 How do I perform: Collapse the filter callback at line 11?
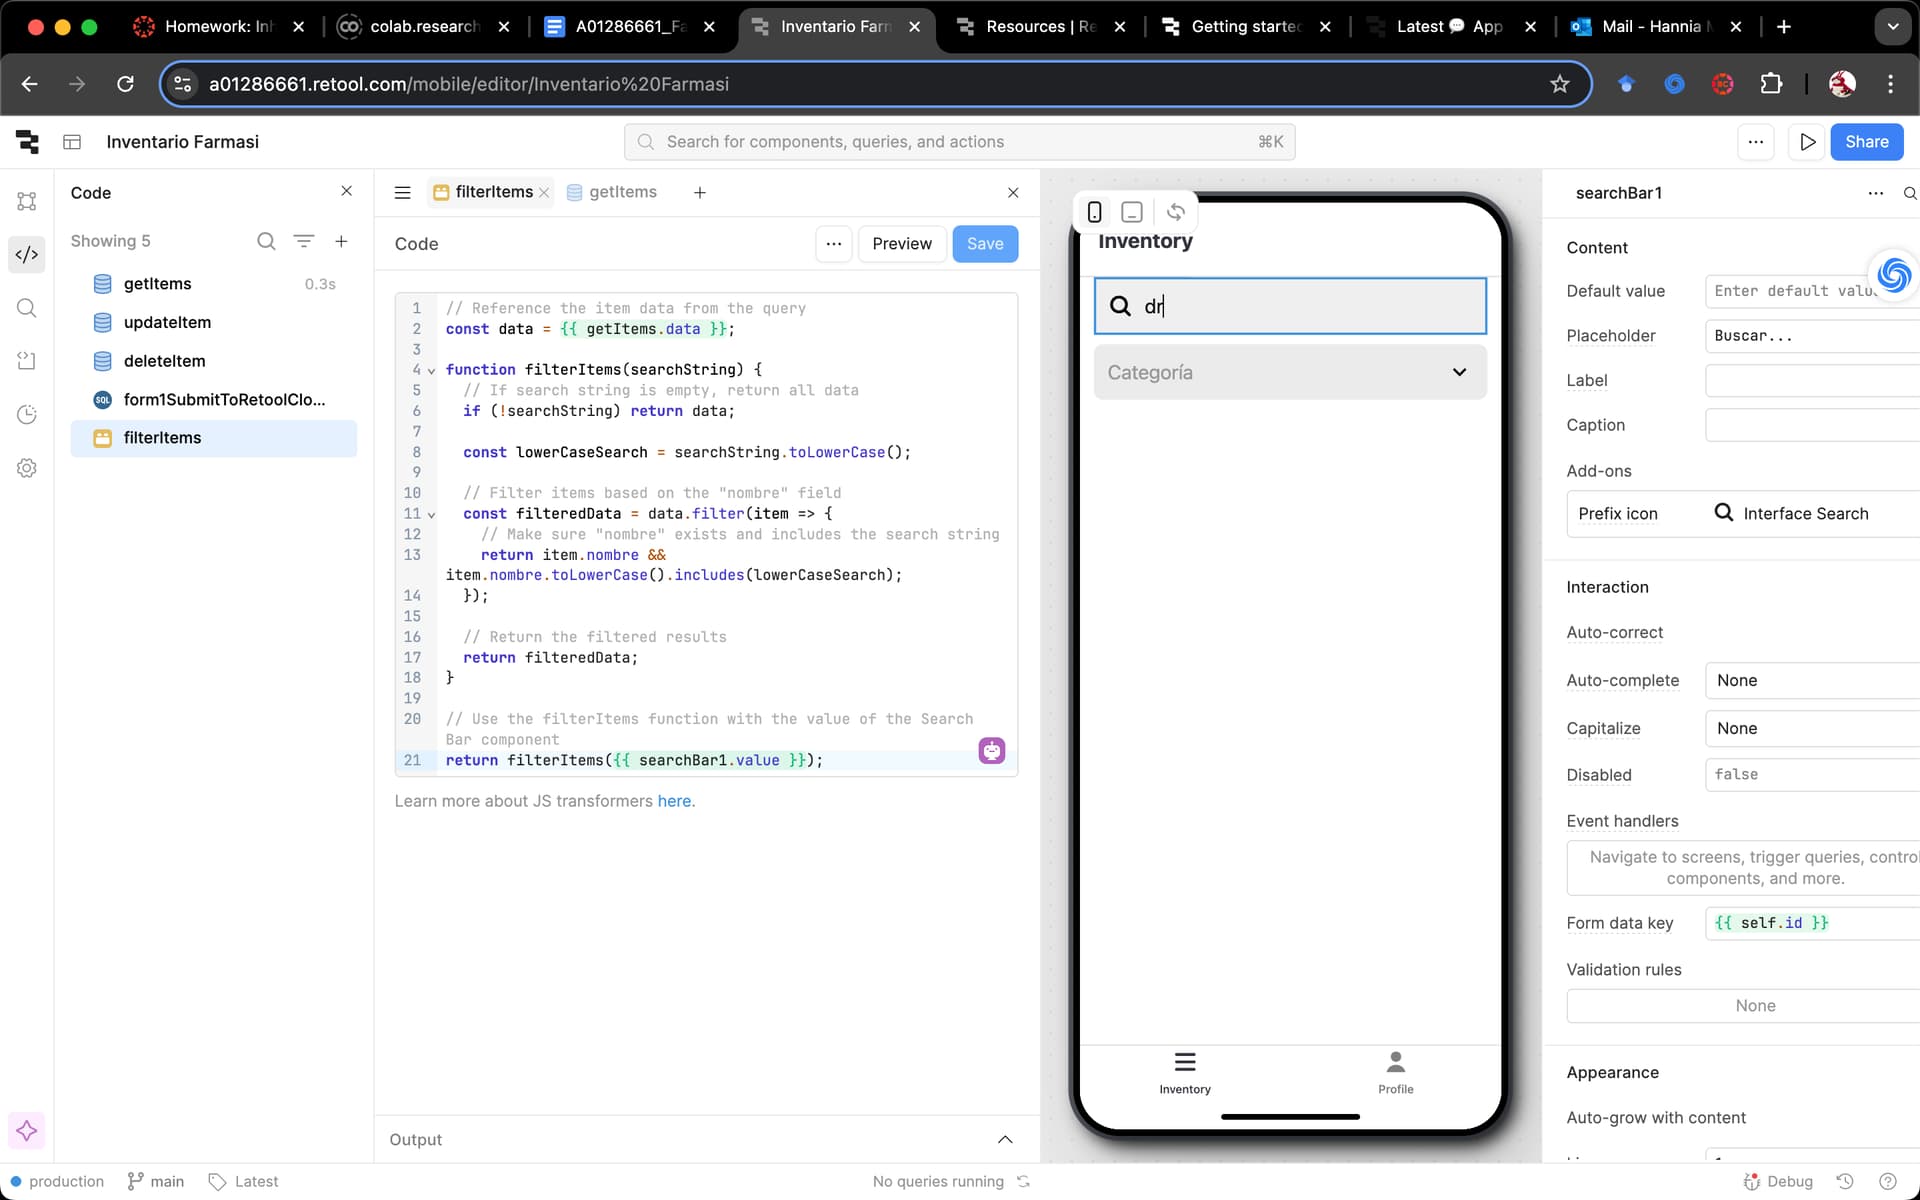click(432, 515)
